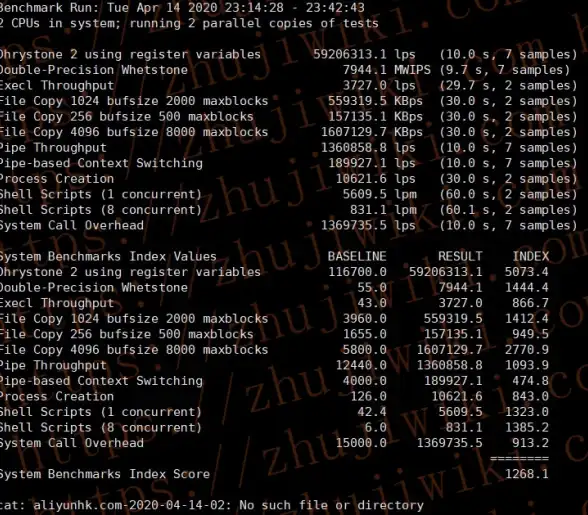Click Context Switching index 474.8
Viewport: 588px width, 515px height.
point(530,381)
